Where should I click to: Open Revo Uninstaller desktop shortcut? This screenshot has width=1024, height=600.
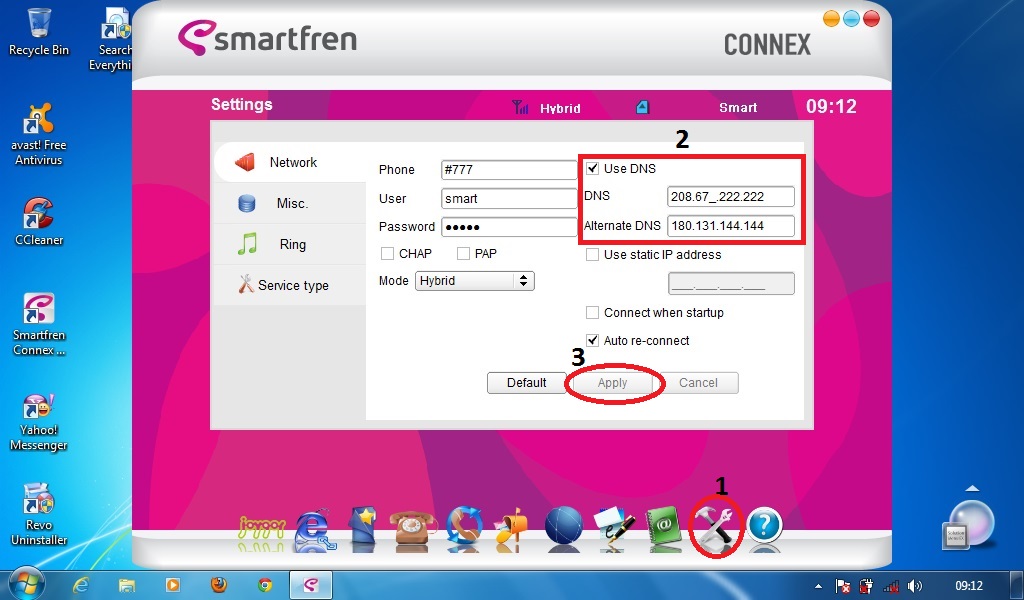click(39, 514)
